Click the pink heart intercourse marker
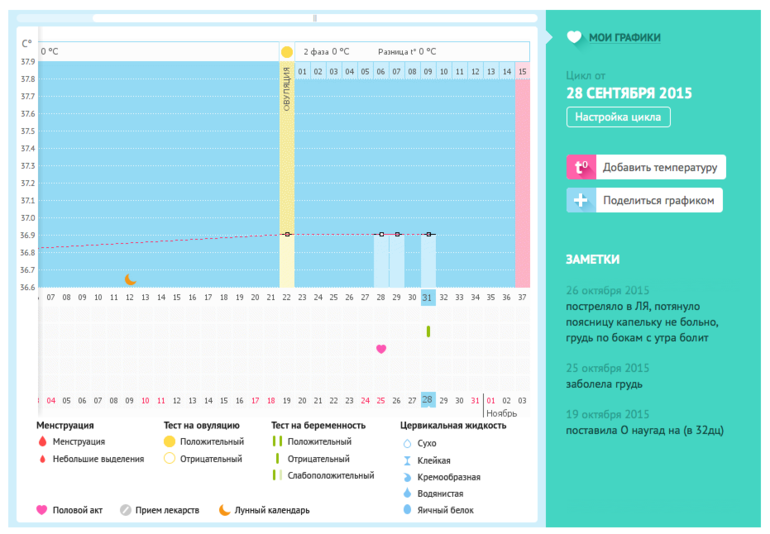The width and height of the screenshot is (770, 534). tap(381, 349)
